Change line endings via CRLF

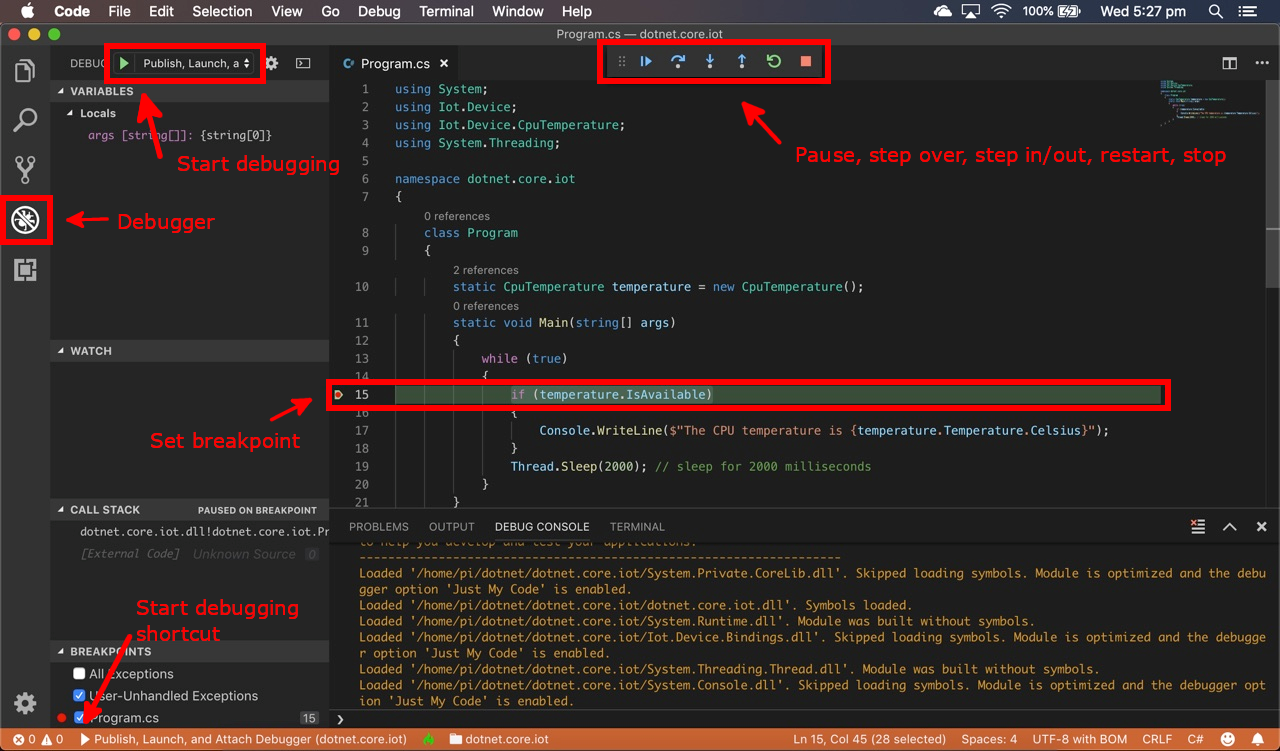tap(1157, 739)
